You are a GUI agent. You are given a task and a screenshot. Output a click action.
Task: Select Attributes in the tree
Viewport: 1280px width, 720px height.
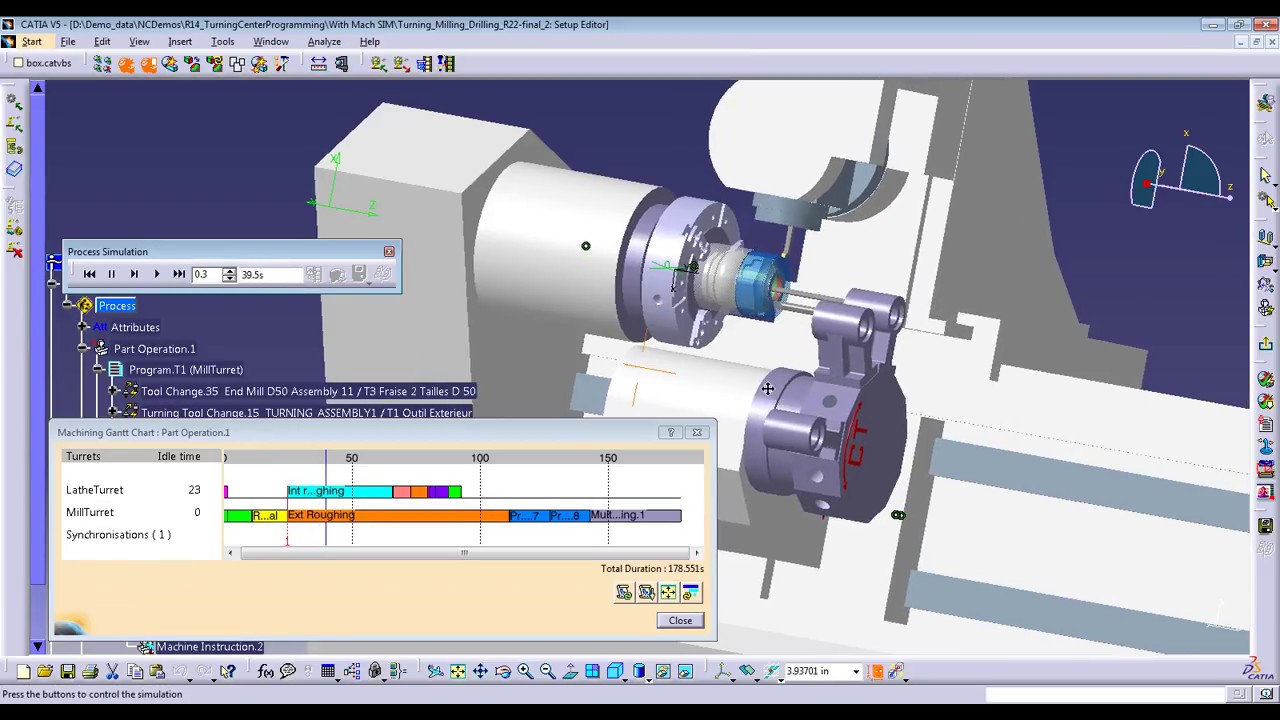(135, 327)
